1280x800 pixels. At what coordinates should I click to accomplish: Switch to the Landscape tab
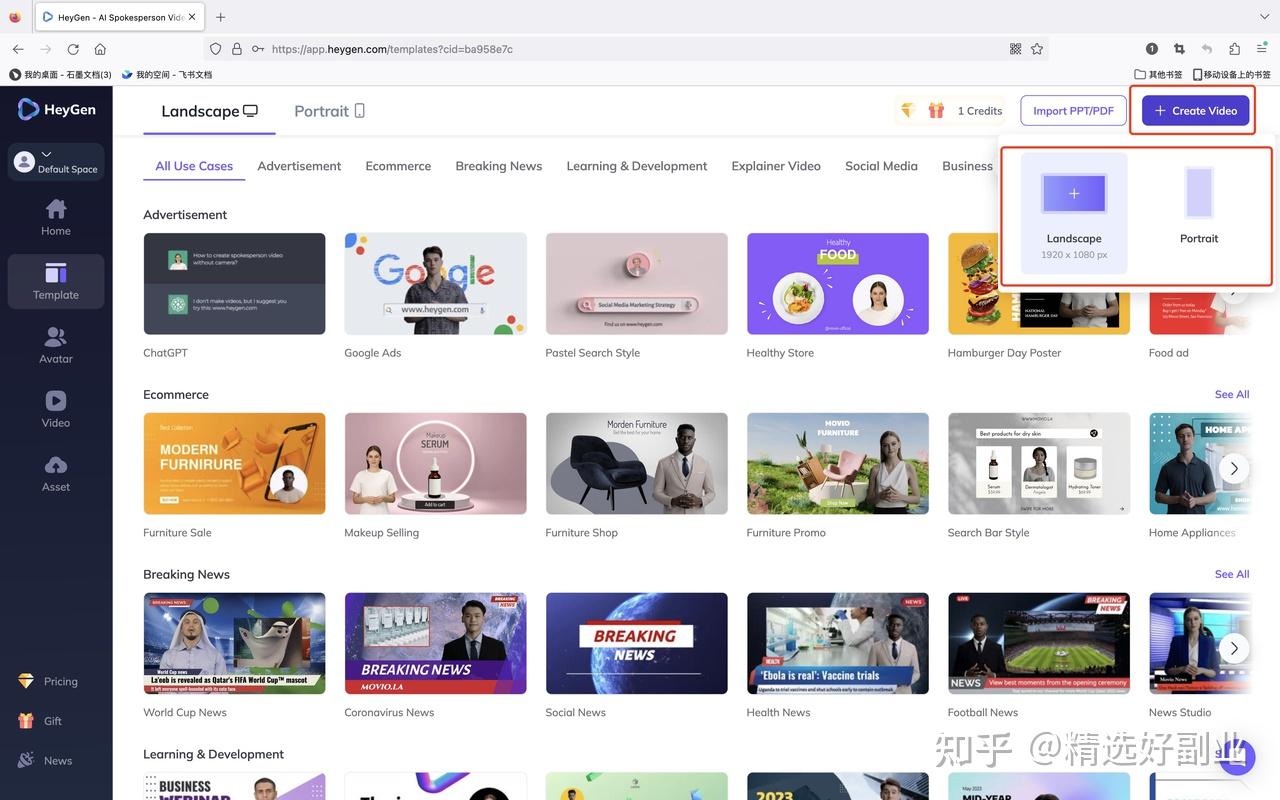coord(209,111)
